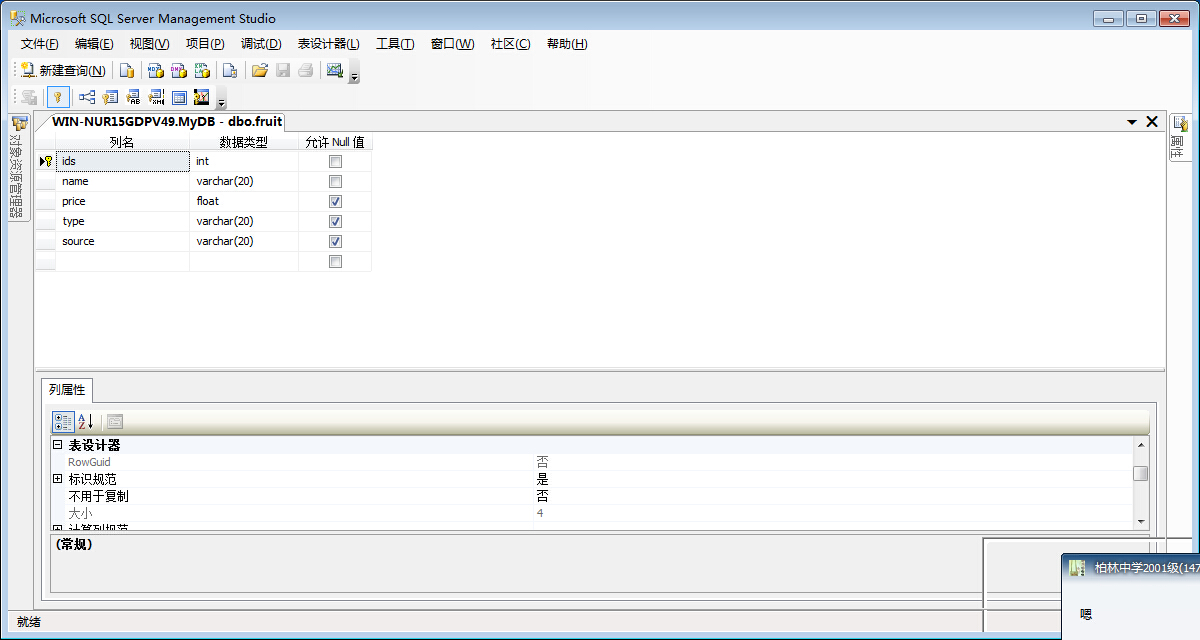Toggle Allow Null for ids column
This screenshot has width=1200, height=640.
[x=335, y=161]
